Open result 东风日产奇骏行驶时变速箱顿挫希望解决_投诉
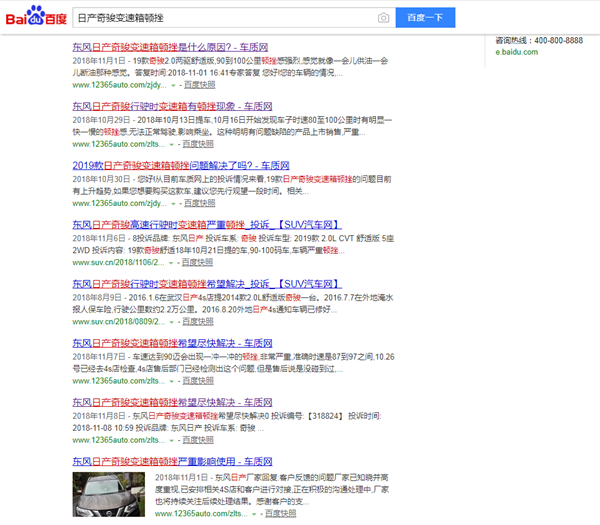 [x=207, y=284]
